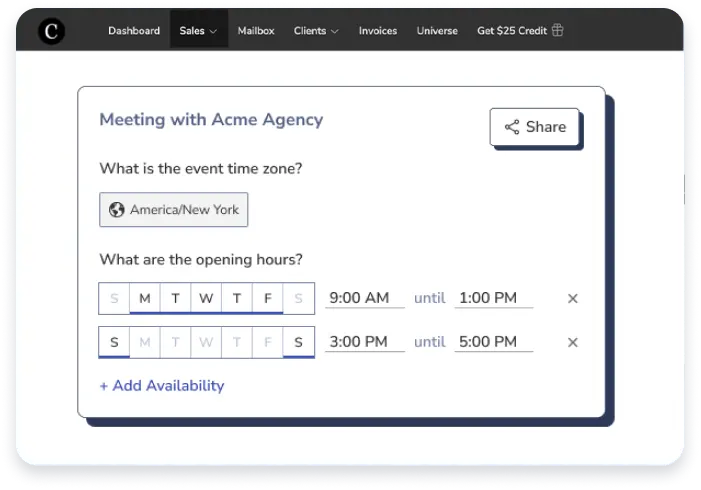
Task: Edit the 9:00 AM start time
Action: tap(365, 298)
